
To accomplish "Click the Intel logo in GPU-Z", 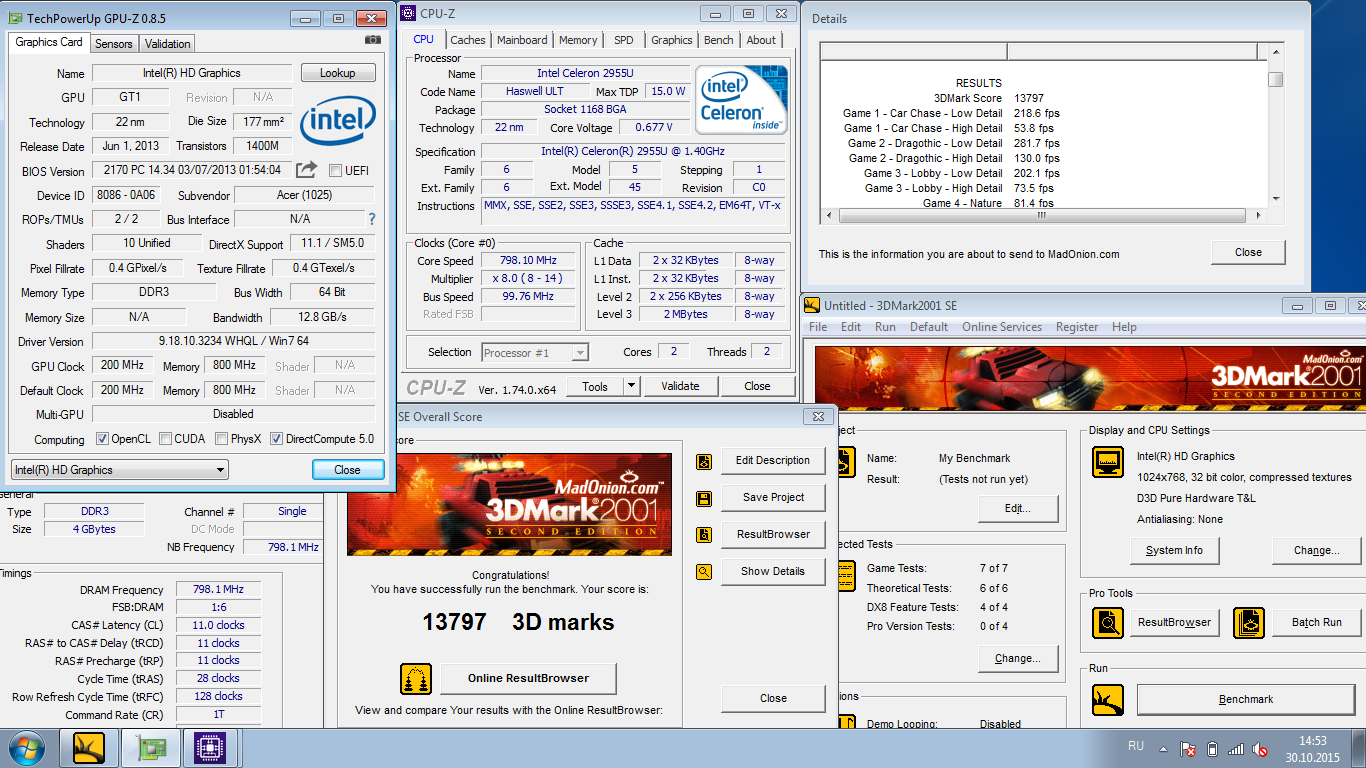I will coord(338,121).
